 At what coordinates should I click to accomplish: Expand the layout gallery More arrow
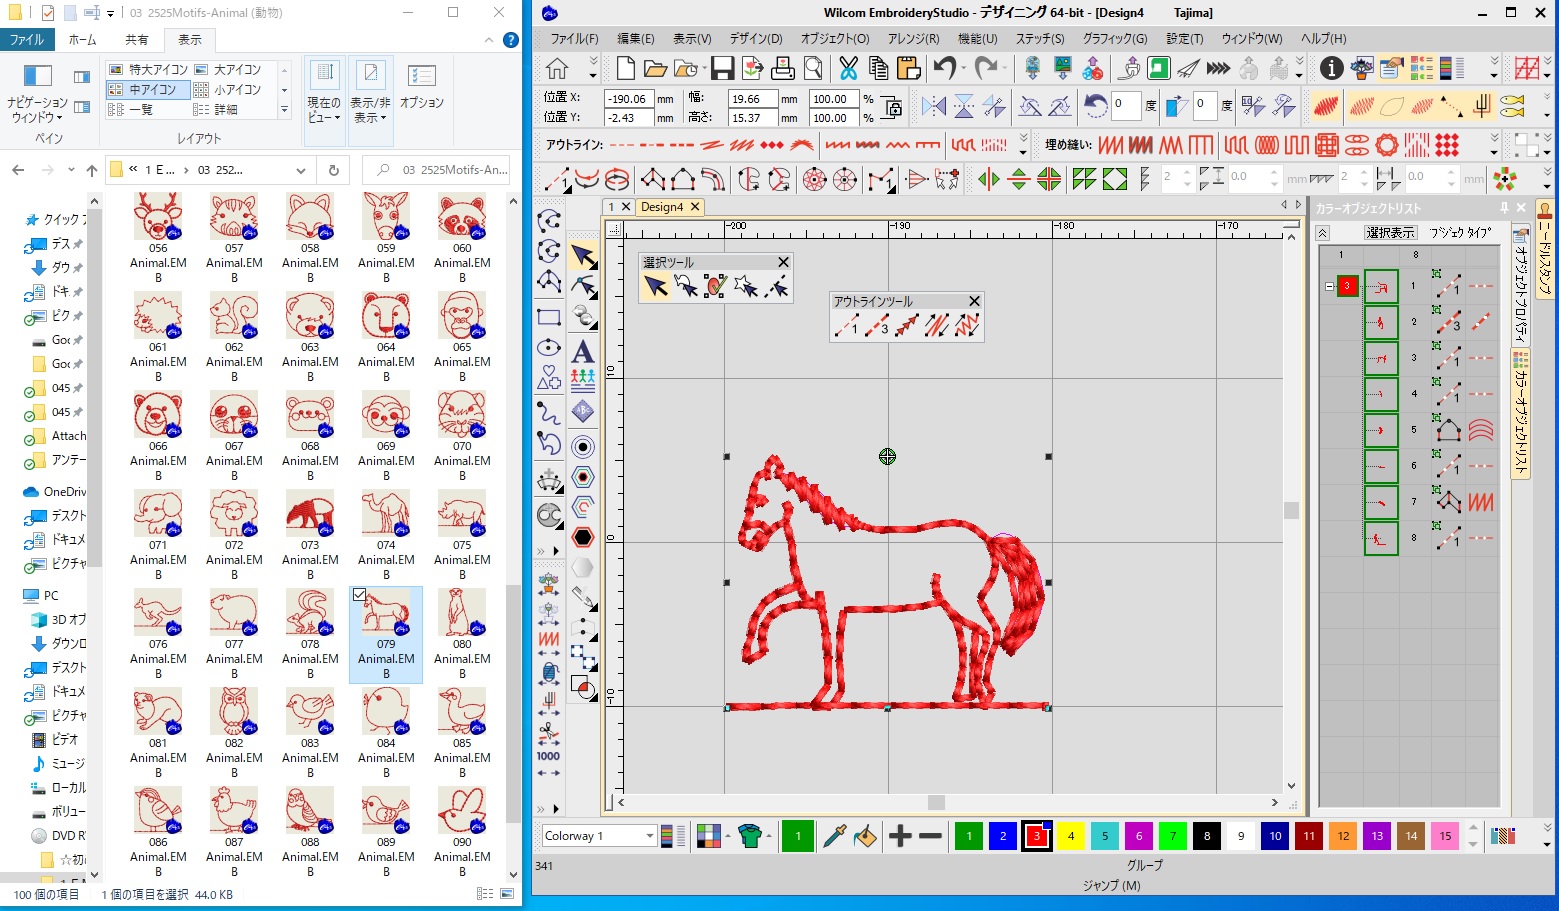coord(284,109)
